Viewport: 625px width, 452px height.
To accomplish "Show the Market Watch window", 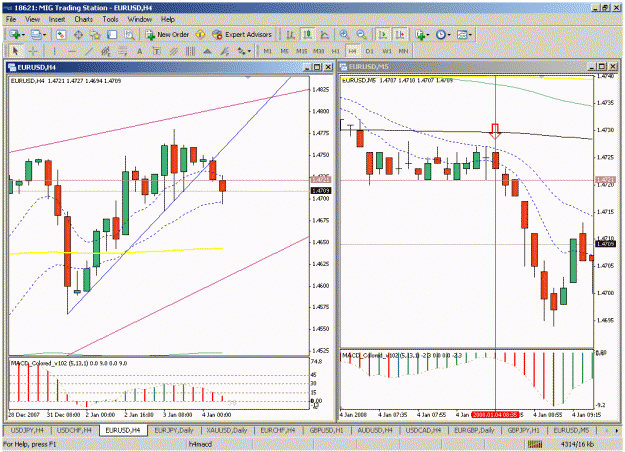I will (61, 35).
